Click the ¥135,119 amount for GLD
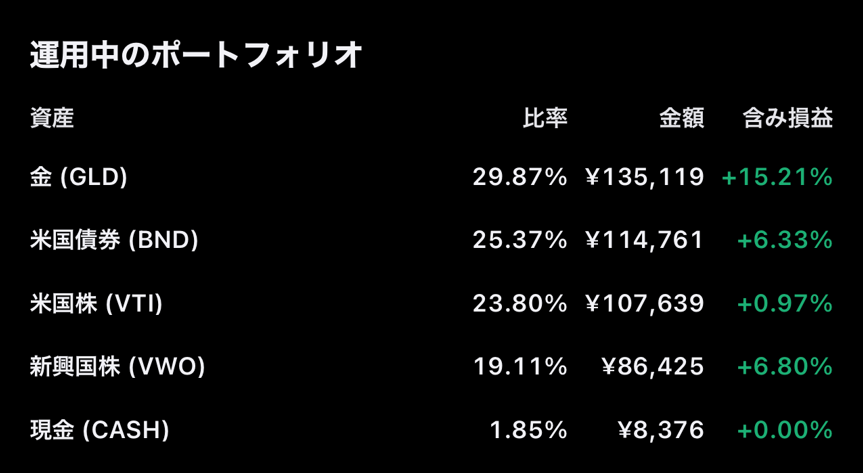The height and width of the screenshot is (473, 863). pyautogui.click(x=645, y=178)
